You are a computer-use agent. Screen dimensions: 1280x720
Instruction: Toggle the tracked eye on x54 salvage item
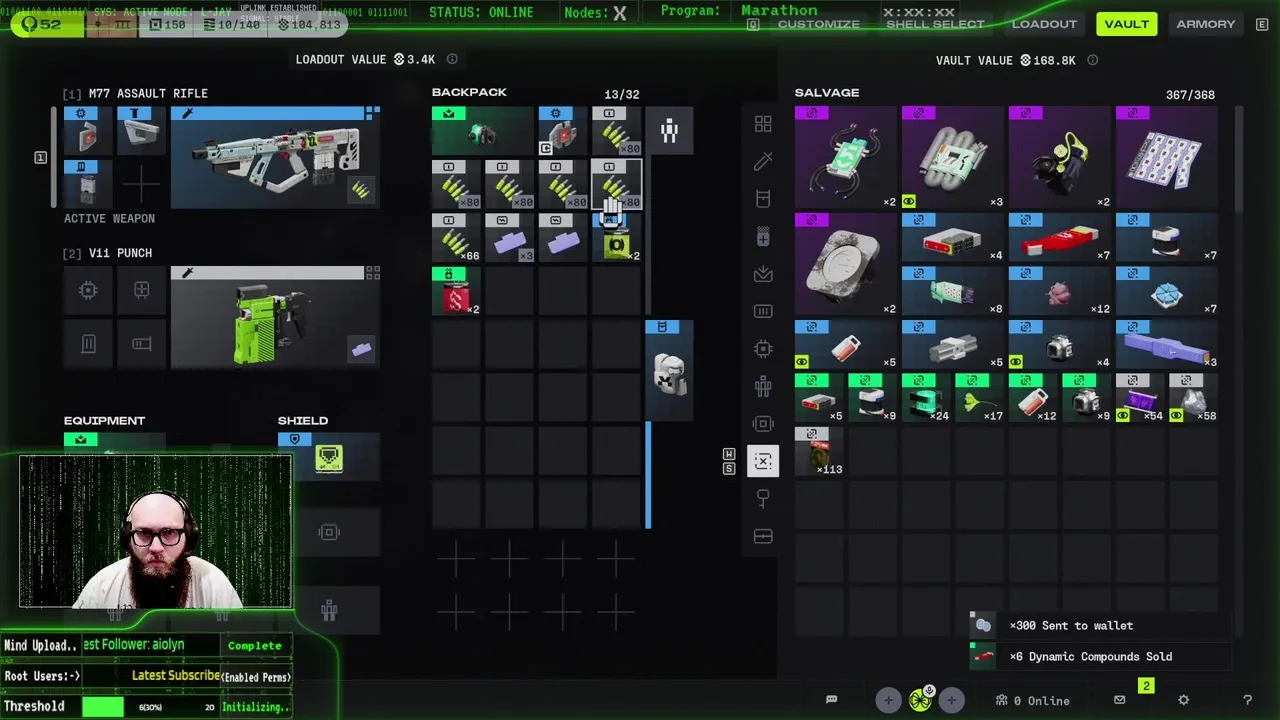1123,415
